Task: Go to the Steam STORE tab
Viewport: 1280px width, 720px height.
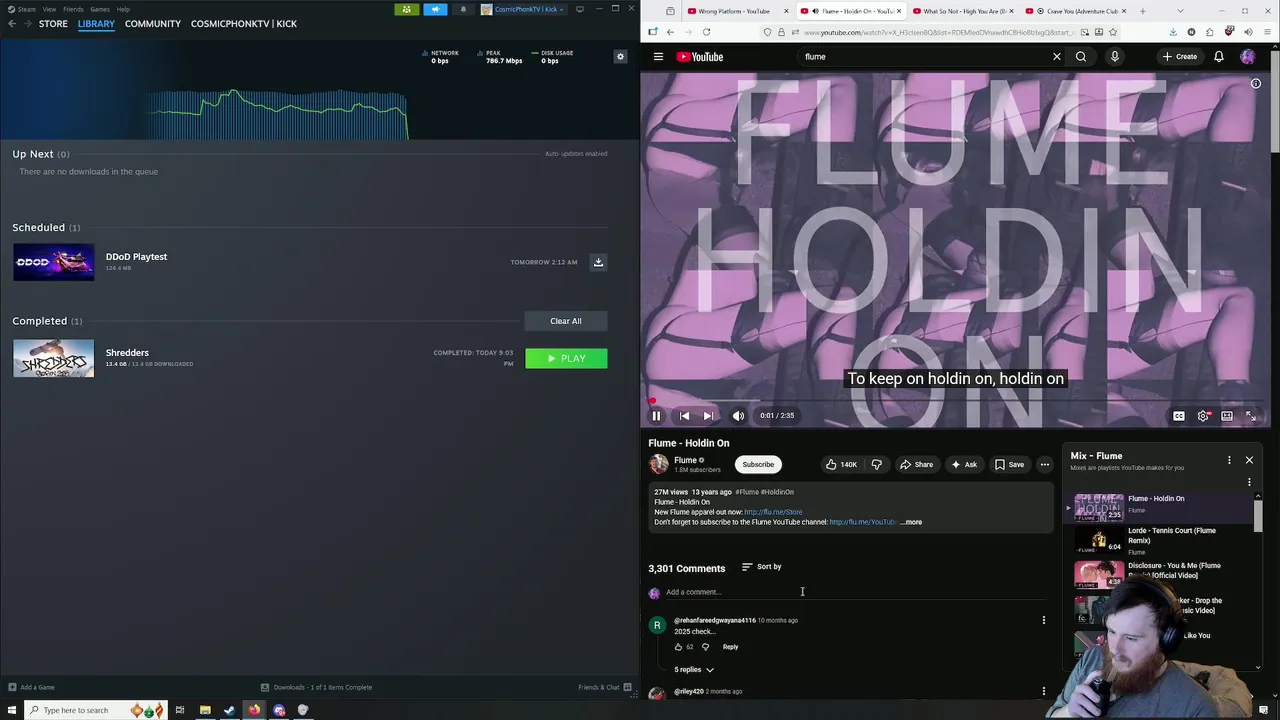Action: coord(53,24)
